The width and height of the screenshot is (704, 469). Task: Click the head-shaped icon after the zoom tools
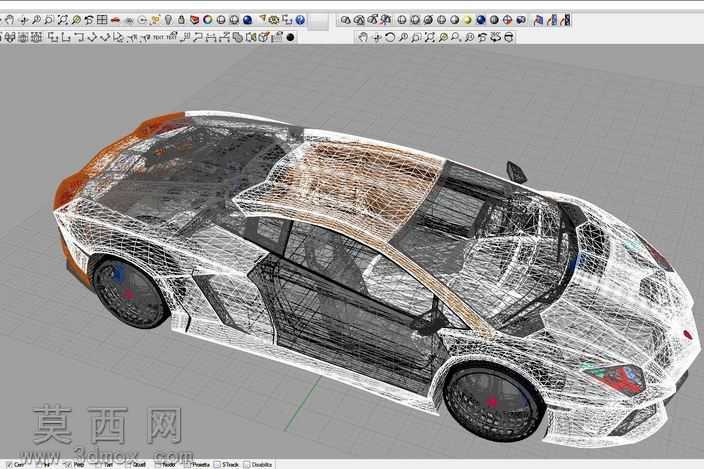(509, 37)
